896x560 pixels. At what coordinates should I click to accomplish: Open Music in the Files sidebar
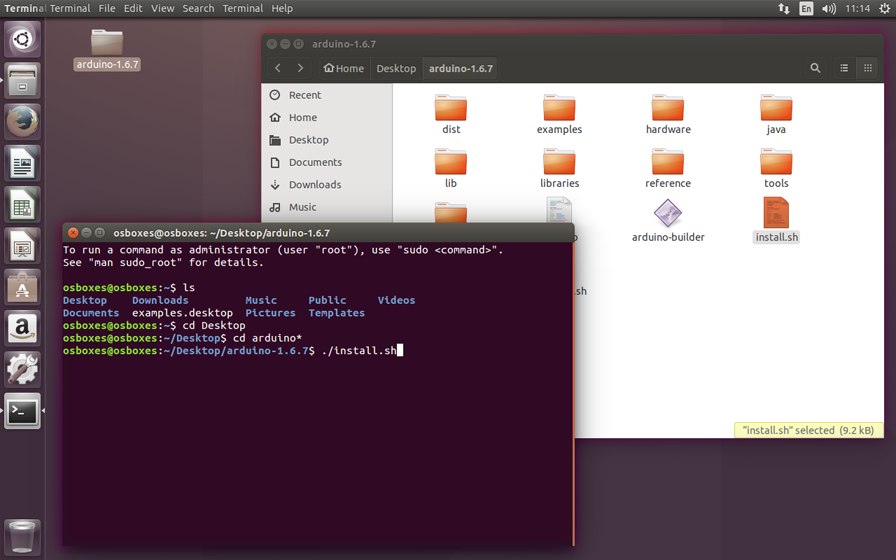(x=327, y=207)
